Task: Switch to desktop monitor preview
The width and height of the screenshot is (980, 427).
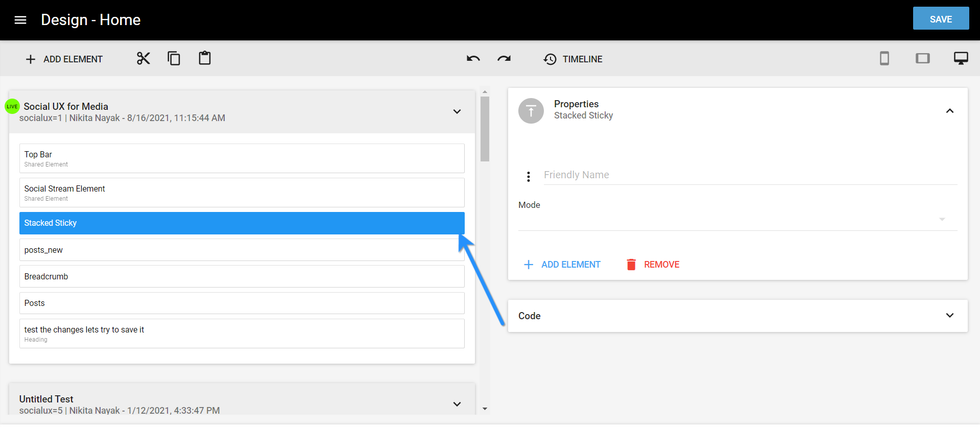Action: [960, 59]
